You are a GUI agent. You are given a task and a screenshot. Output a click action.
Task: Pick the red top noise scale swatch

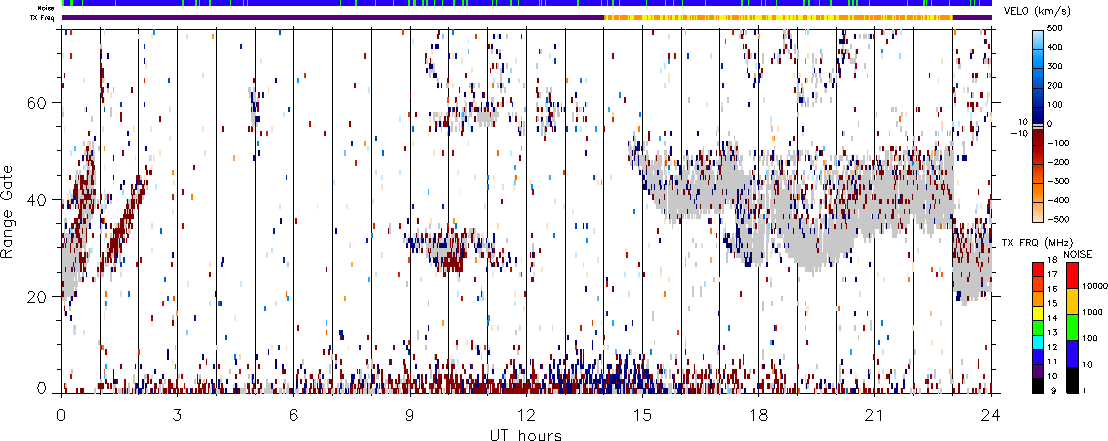pyautogui.click(x=1071, y=274)
